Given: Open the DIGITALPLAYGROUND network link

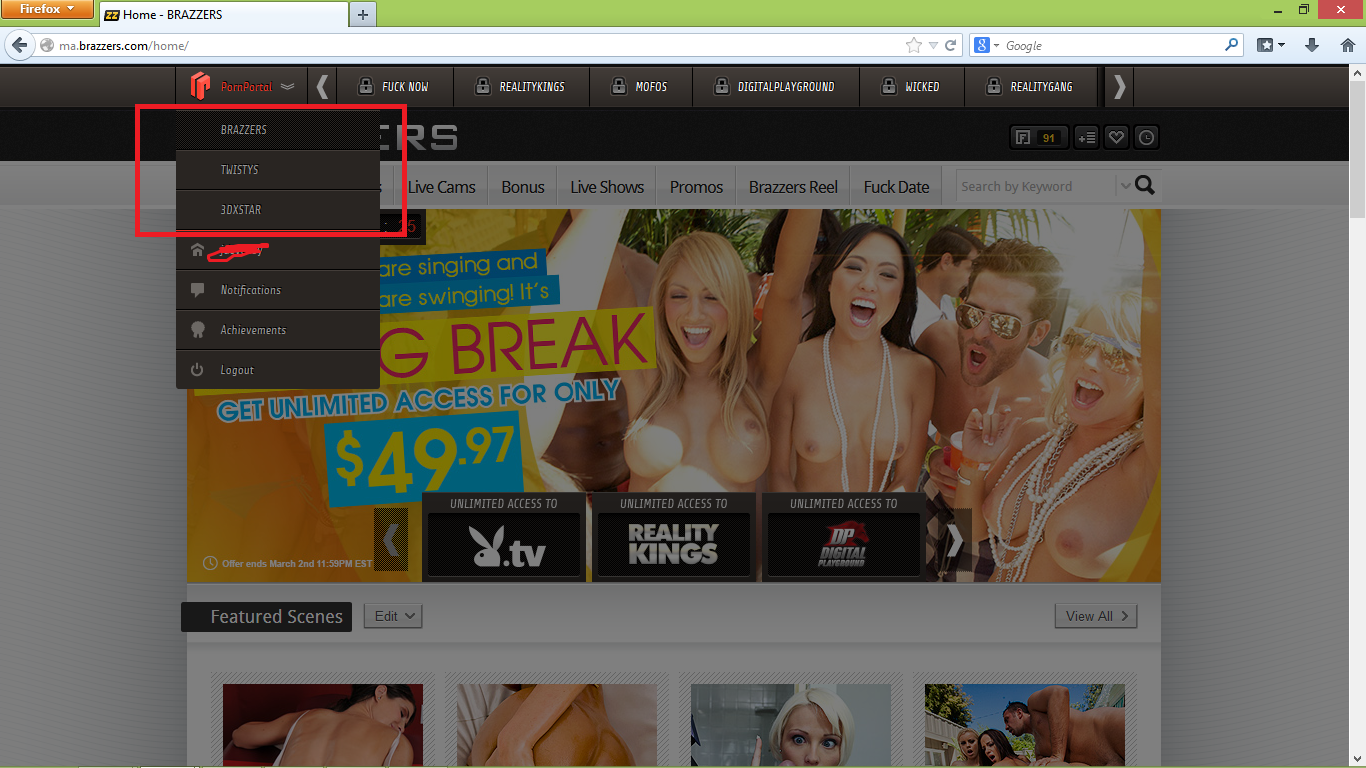Looking at the screenshot, I should click(x=774, y=87).
